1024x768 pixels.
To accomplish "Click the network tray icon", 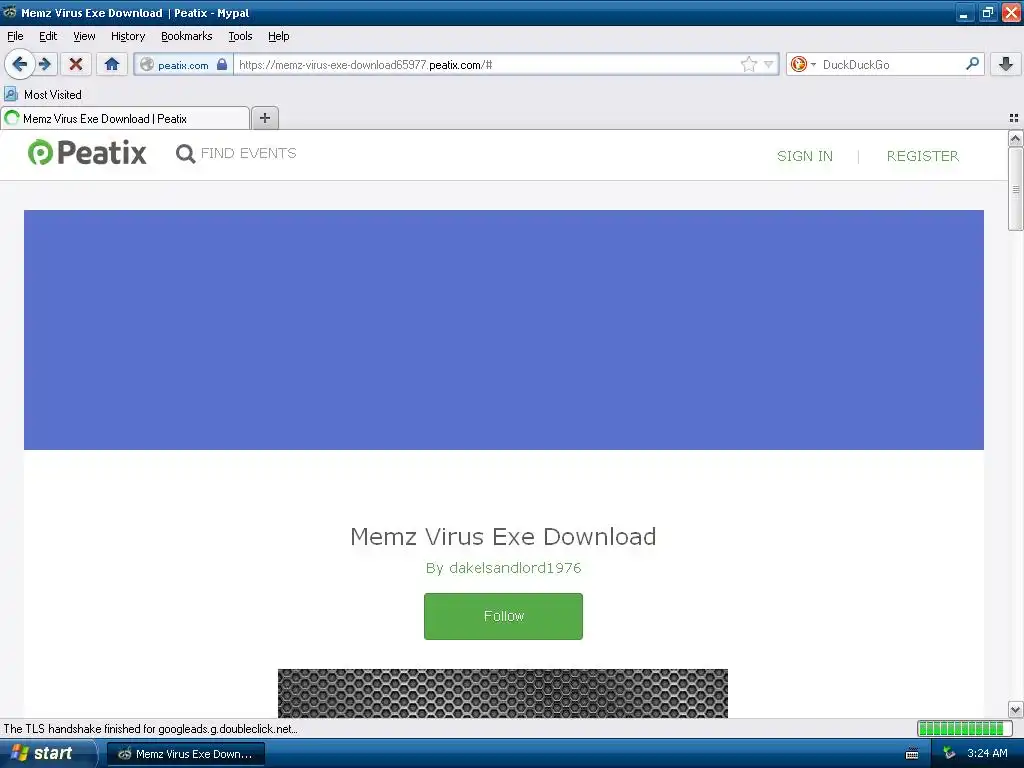I will [x=949, y=754].
